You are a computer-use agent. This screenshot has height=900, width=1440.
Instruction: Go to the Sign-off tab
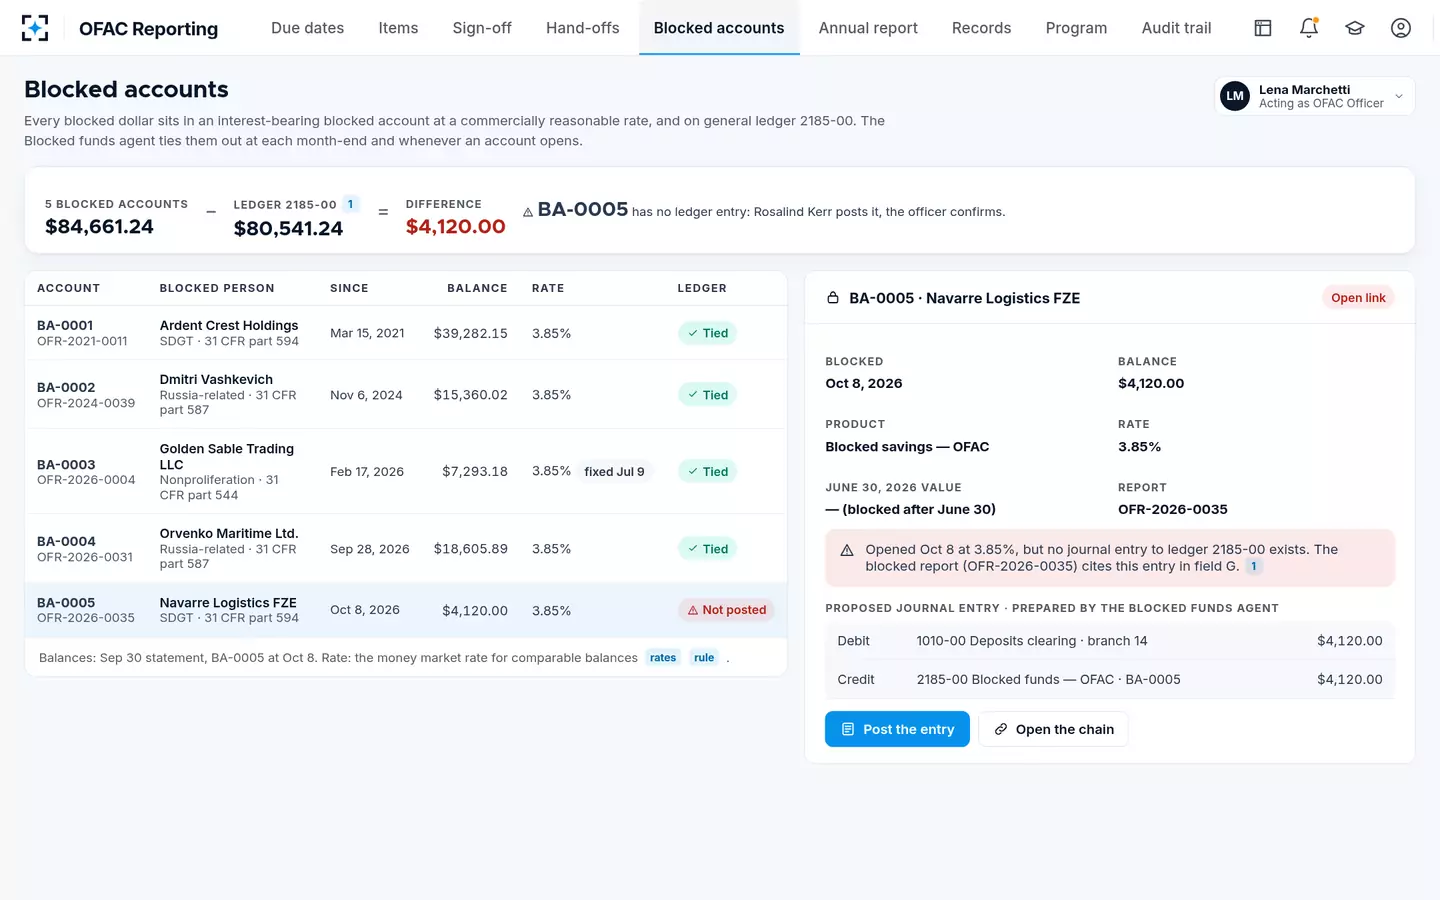(x=482, y=28)
